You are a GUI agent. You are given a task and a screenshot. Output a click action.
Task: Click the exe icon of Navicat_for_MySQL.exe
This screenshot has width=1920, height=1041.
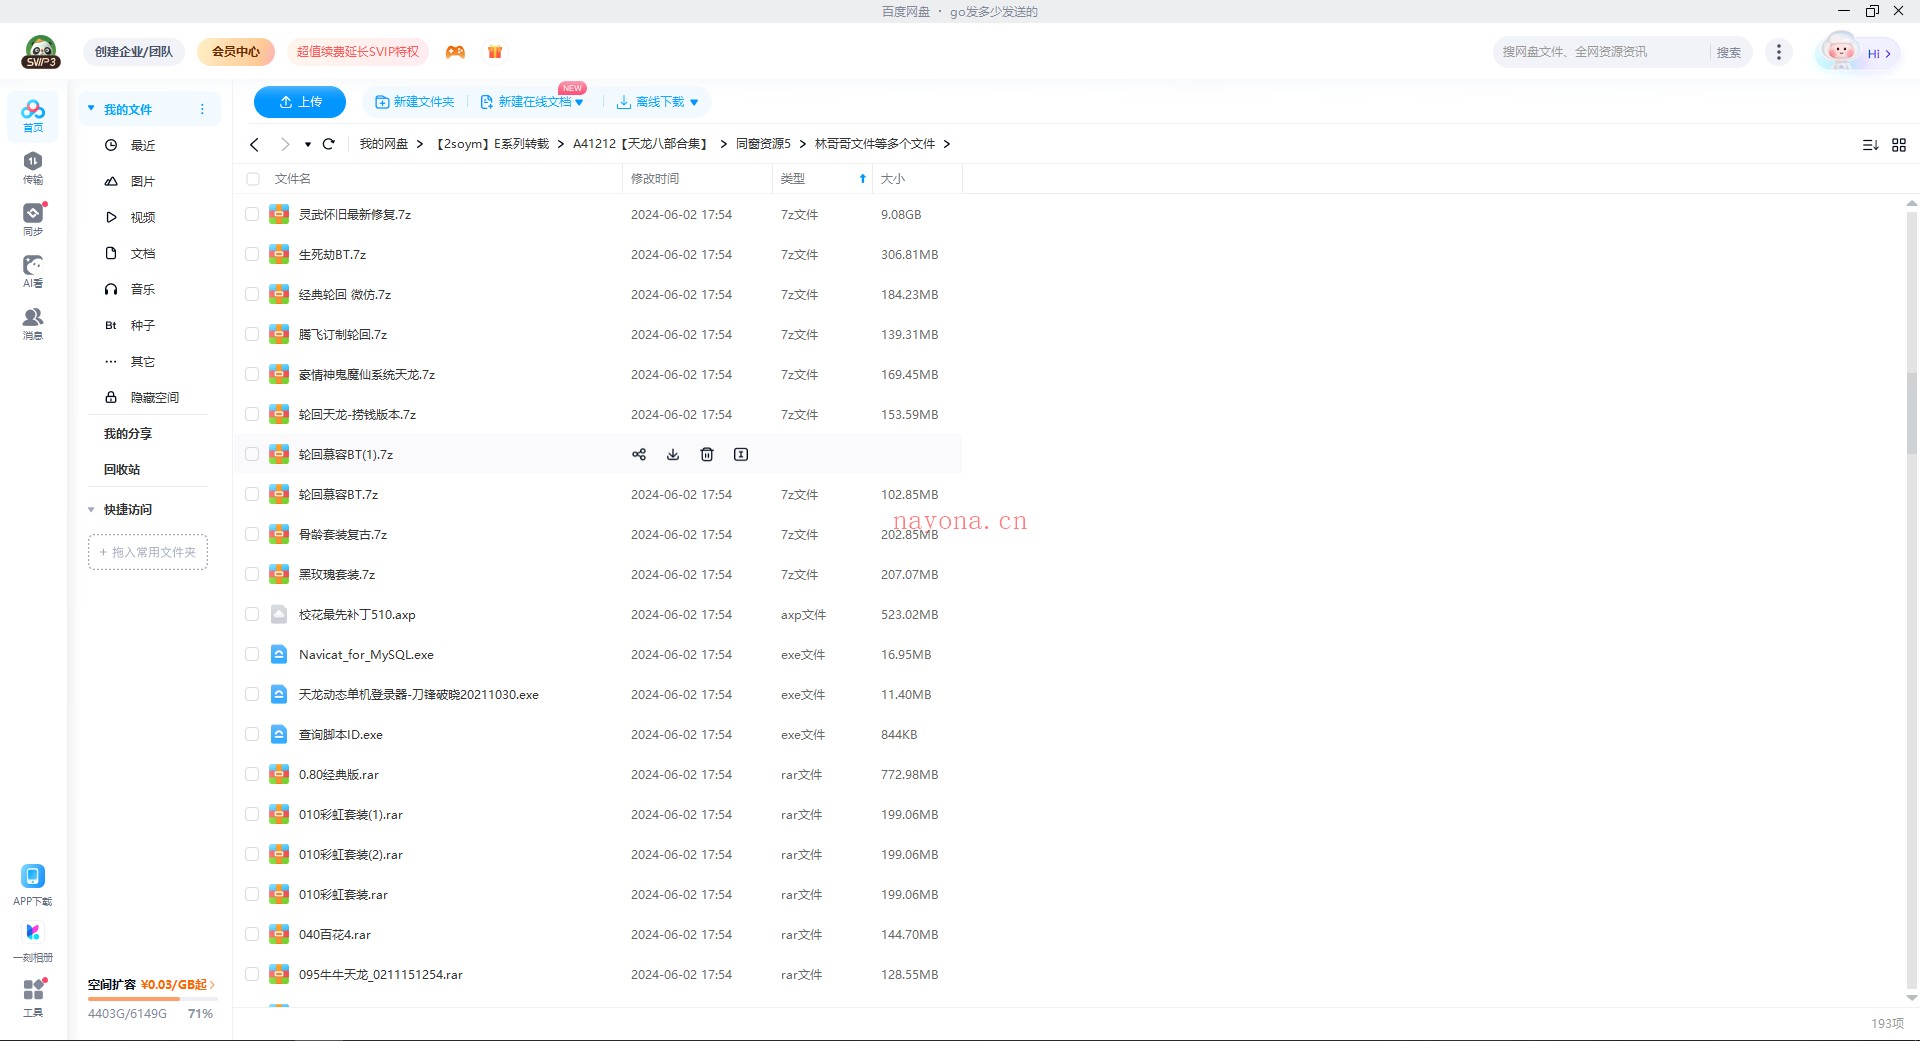(279, 654)
